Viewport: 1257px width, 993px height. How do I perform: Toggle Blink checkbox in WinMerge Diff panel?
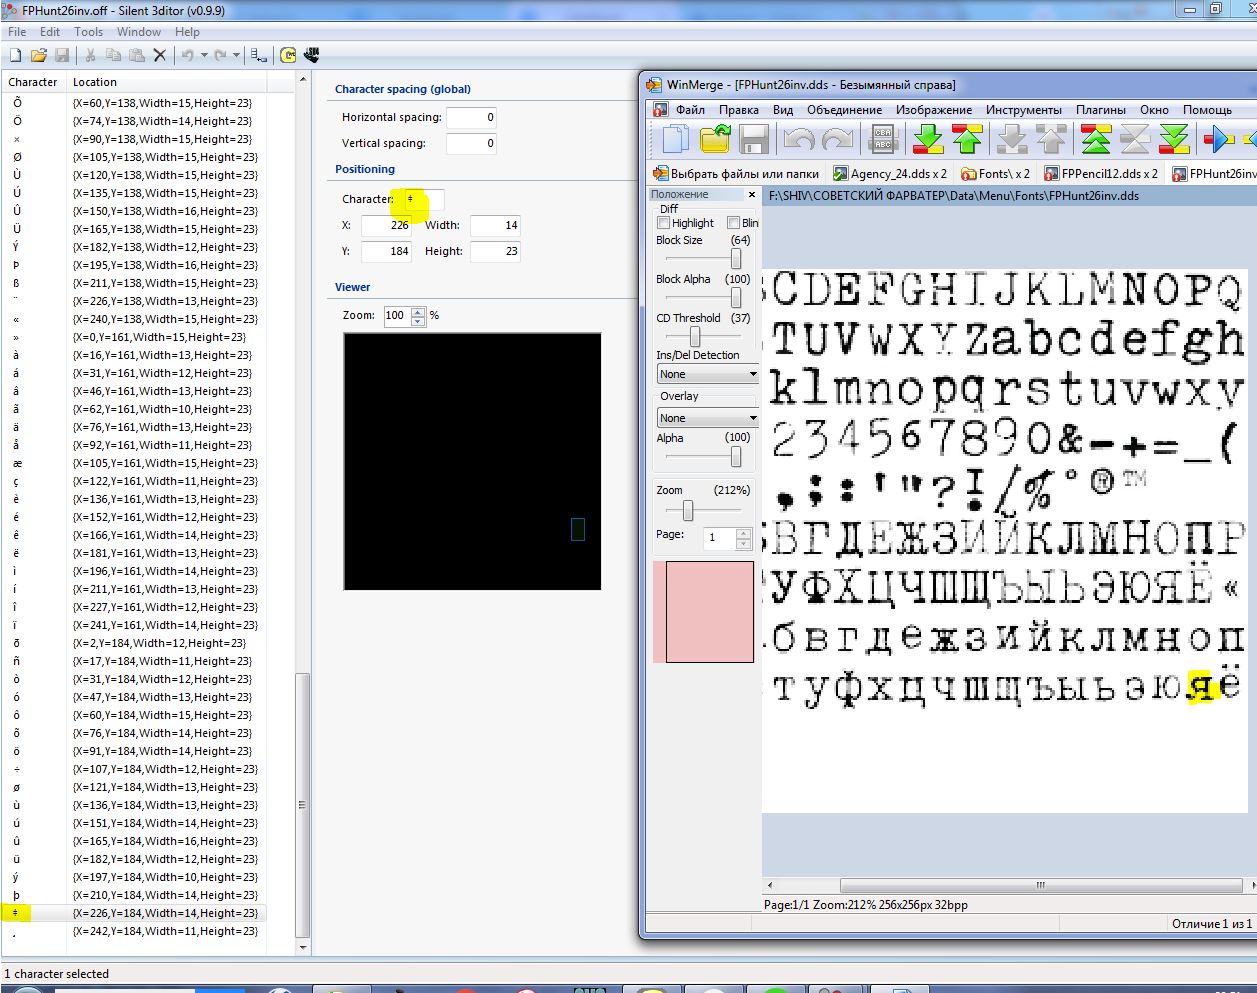click(733, 223)
